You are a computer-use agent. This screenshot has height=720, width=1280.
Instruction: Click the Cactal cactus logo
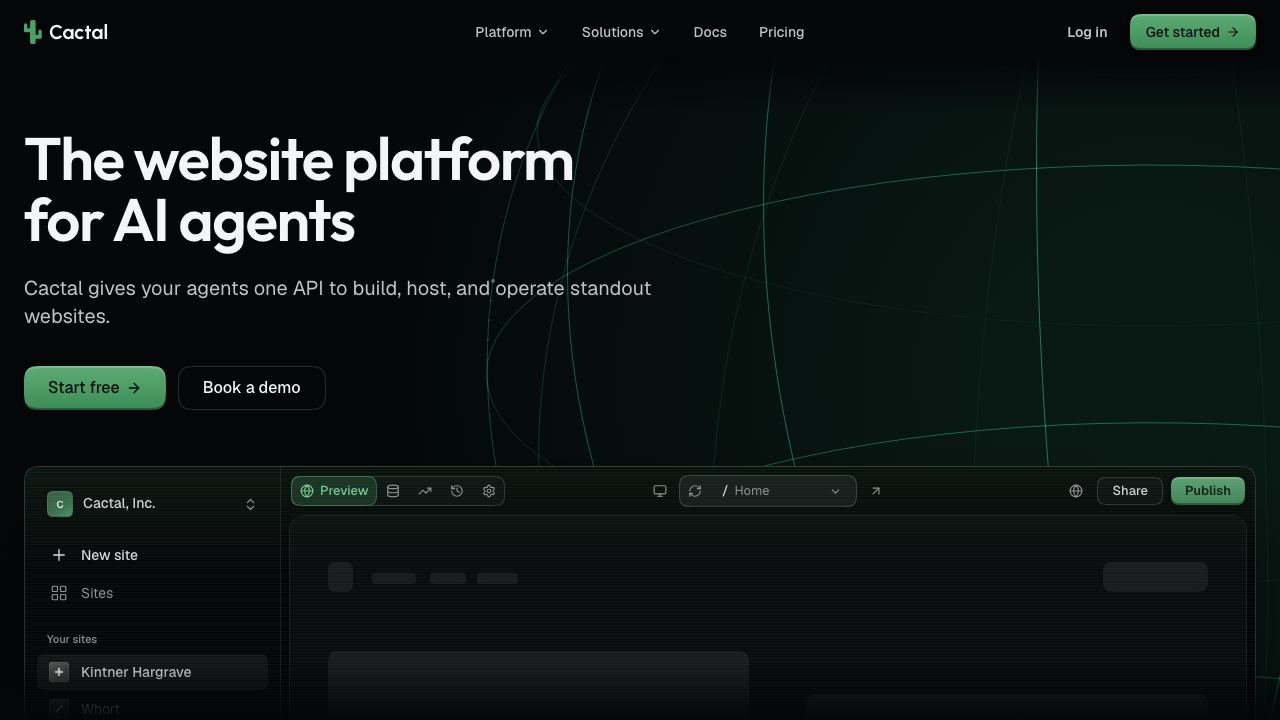[33, 32]
